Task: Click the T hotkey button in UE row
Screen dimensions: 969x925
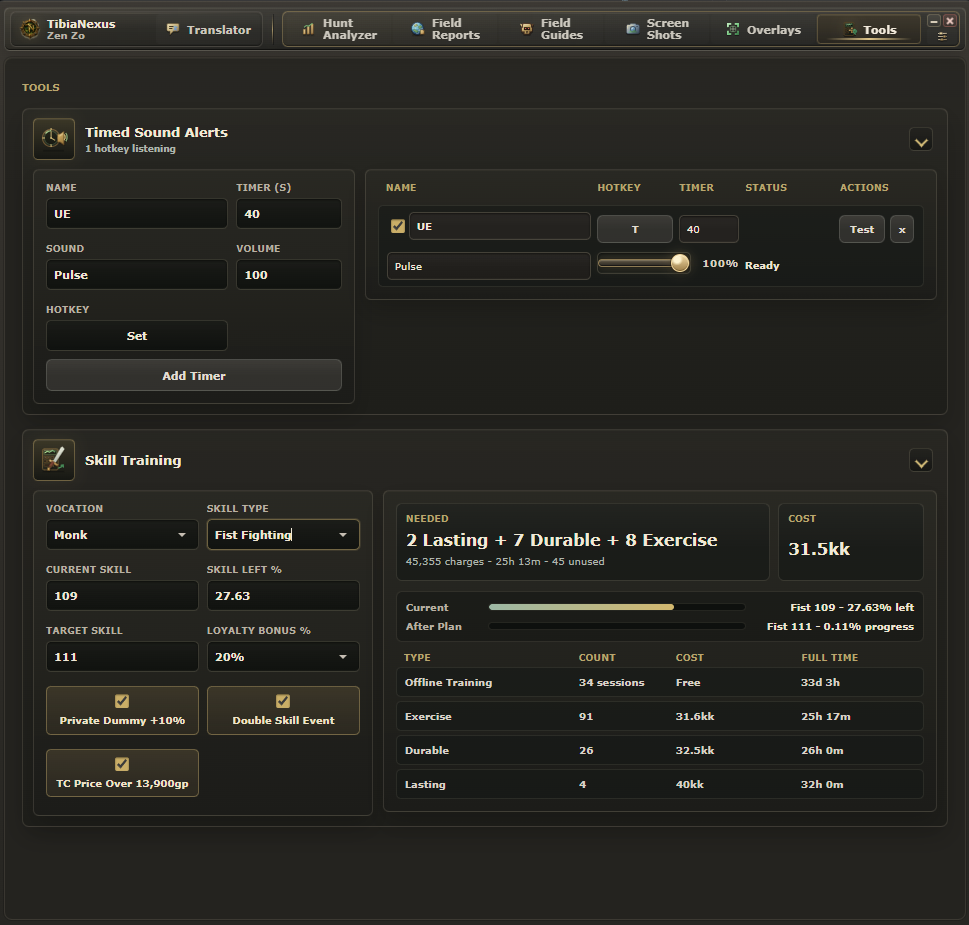Action: (x=635, y=229)
